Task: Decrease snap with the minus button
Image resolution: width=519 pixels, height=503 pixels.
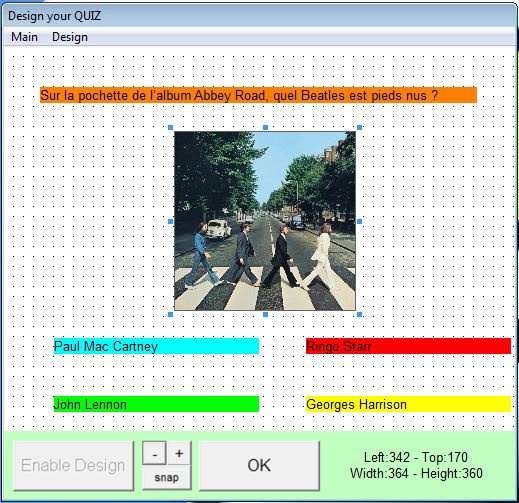Action: click(x=155, y=453)
